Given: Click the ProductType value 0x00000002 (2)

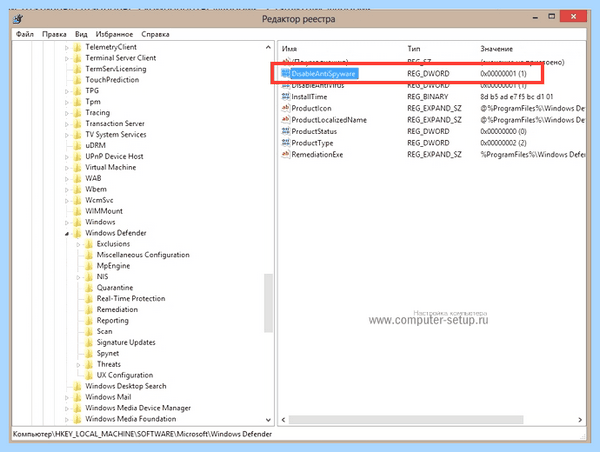Looking at the screenshot, I should tap(503, 143).
